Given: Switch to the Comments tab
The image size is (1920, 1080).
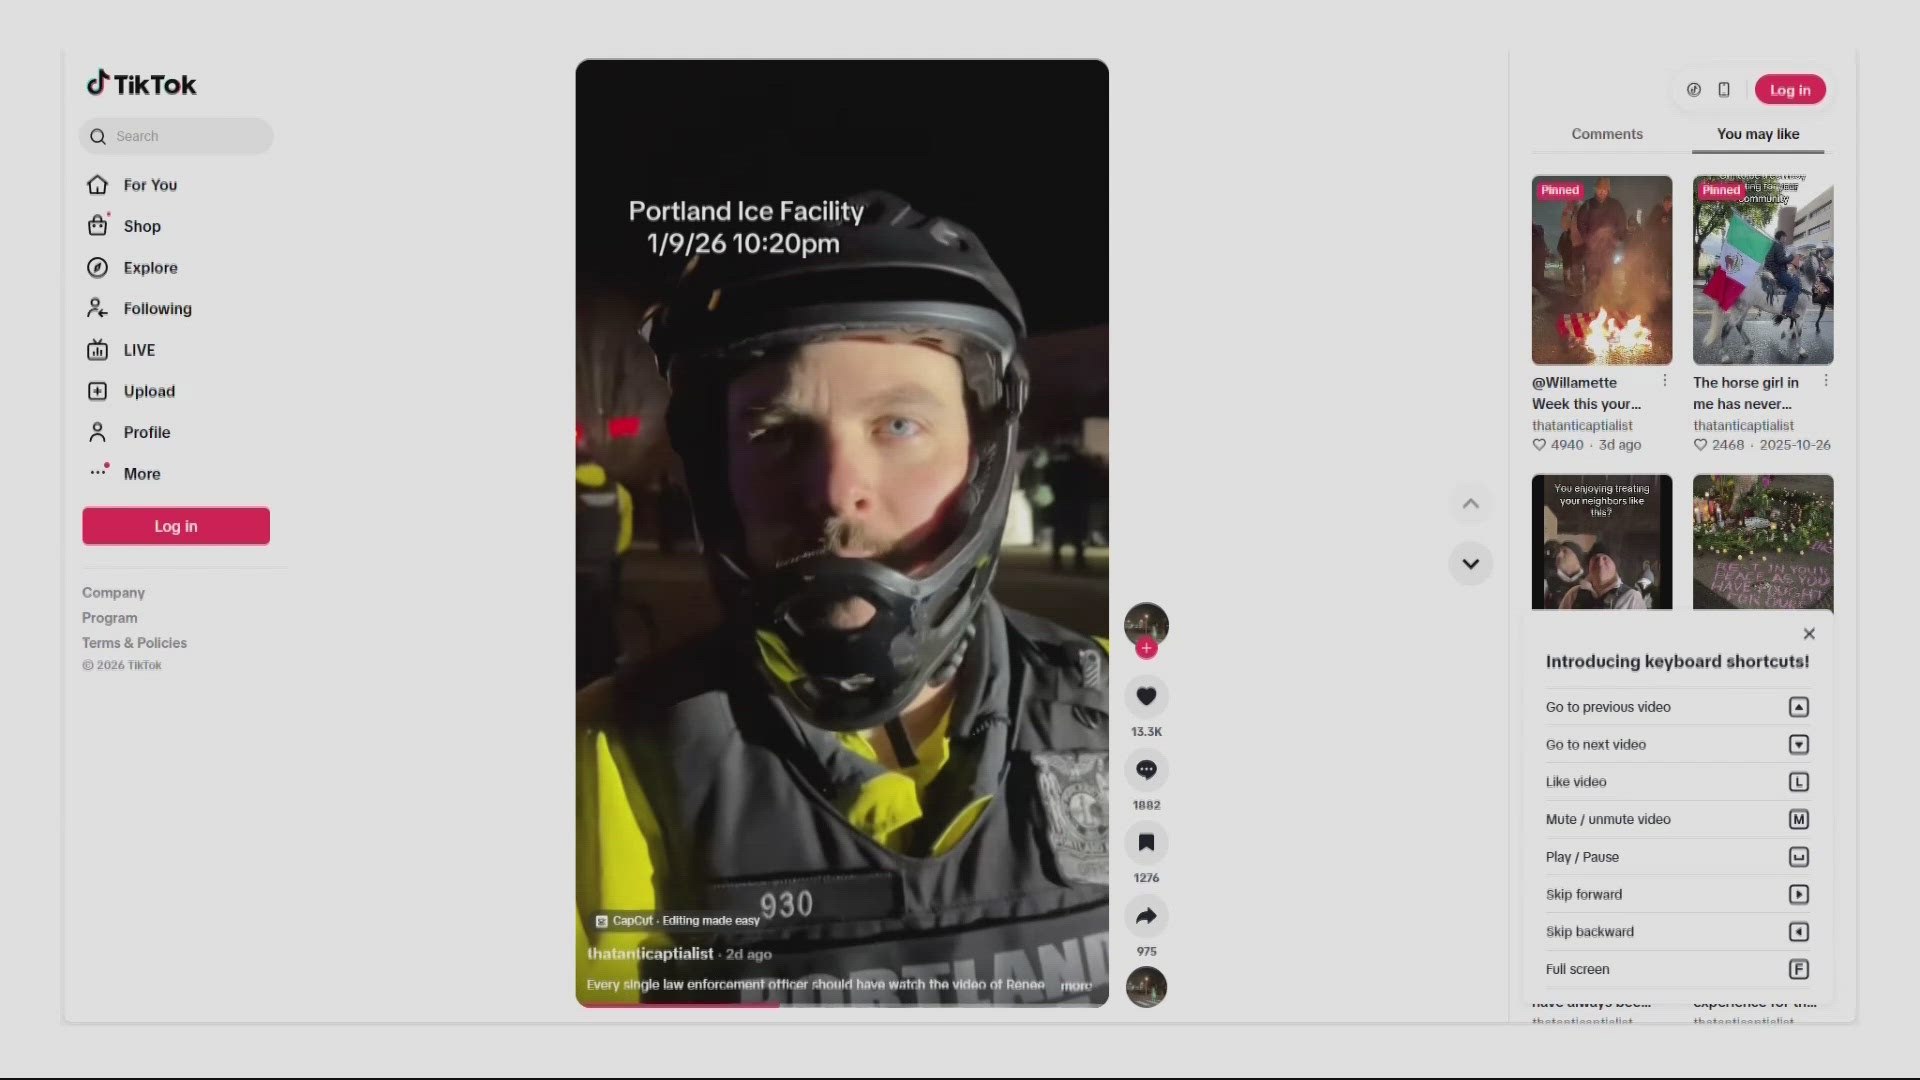Looking at the screenshot, I should coord(1606,134).
